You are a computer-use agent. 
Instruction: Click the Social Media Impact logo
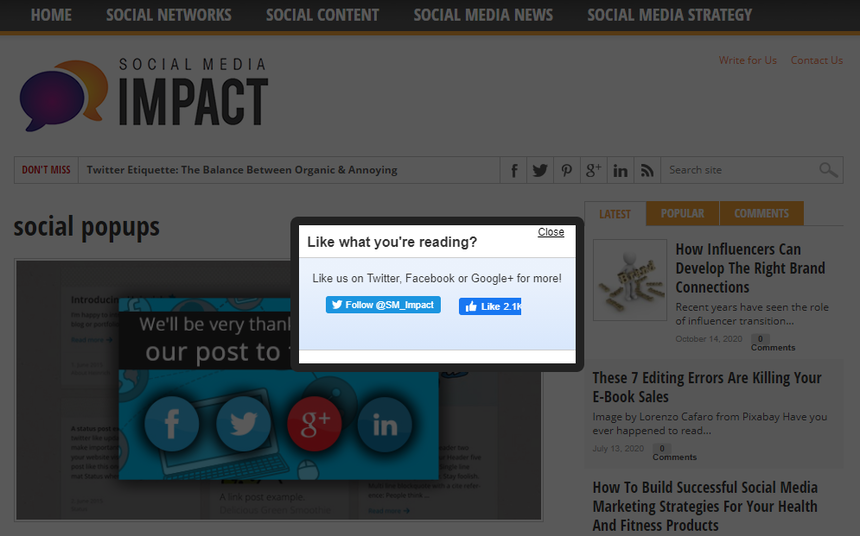click(x=143, y=95)
